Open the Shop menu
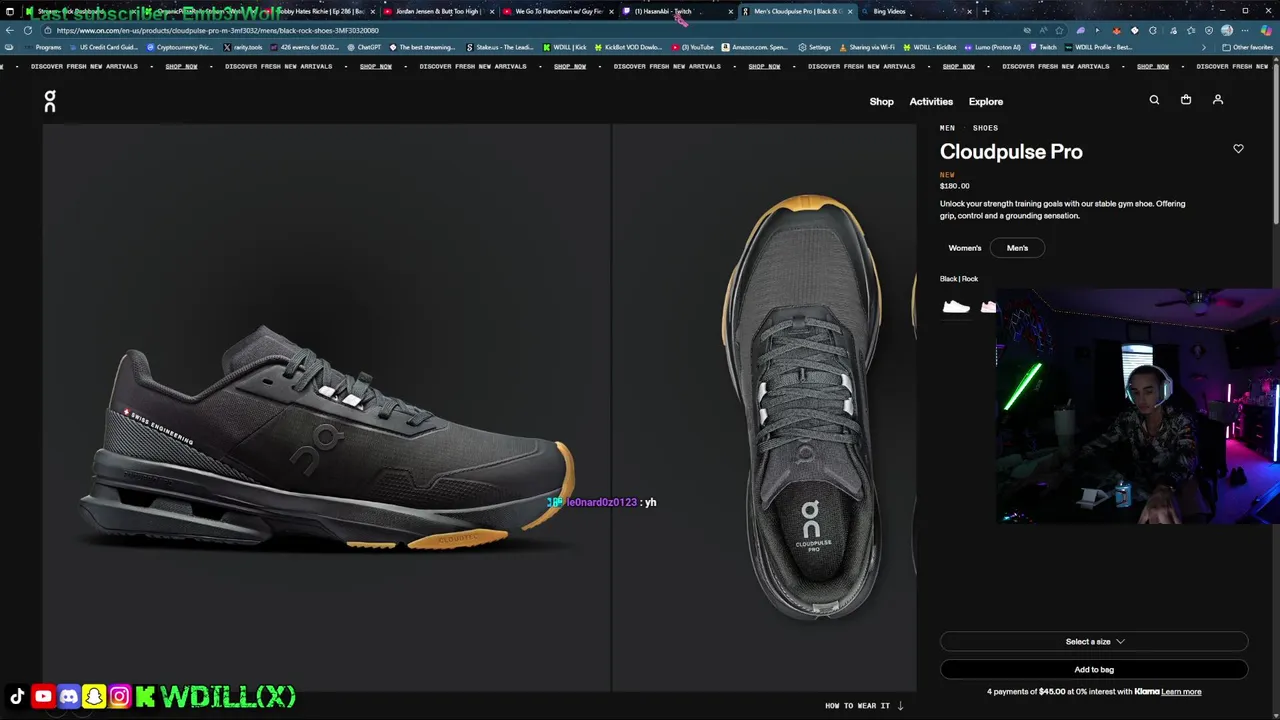The image size is (1280, 720). pos(881,101)
